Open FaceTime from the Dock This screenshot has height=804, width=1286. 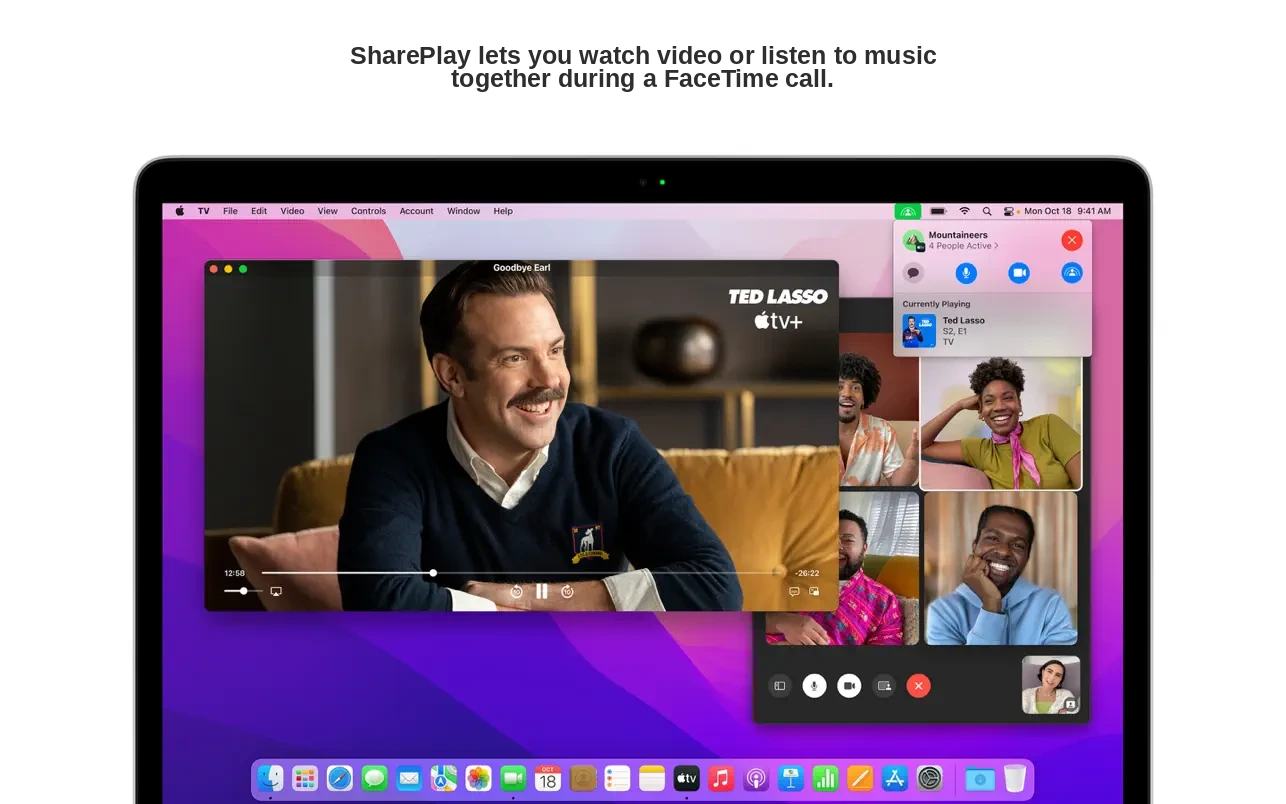pos(513,778)
